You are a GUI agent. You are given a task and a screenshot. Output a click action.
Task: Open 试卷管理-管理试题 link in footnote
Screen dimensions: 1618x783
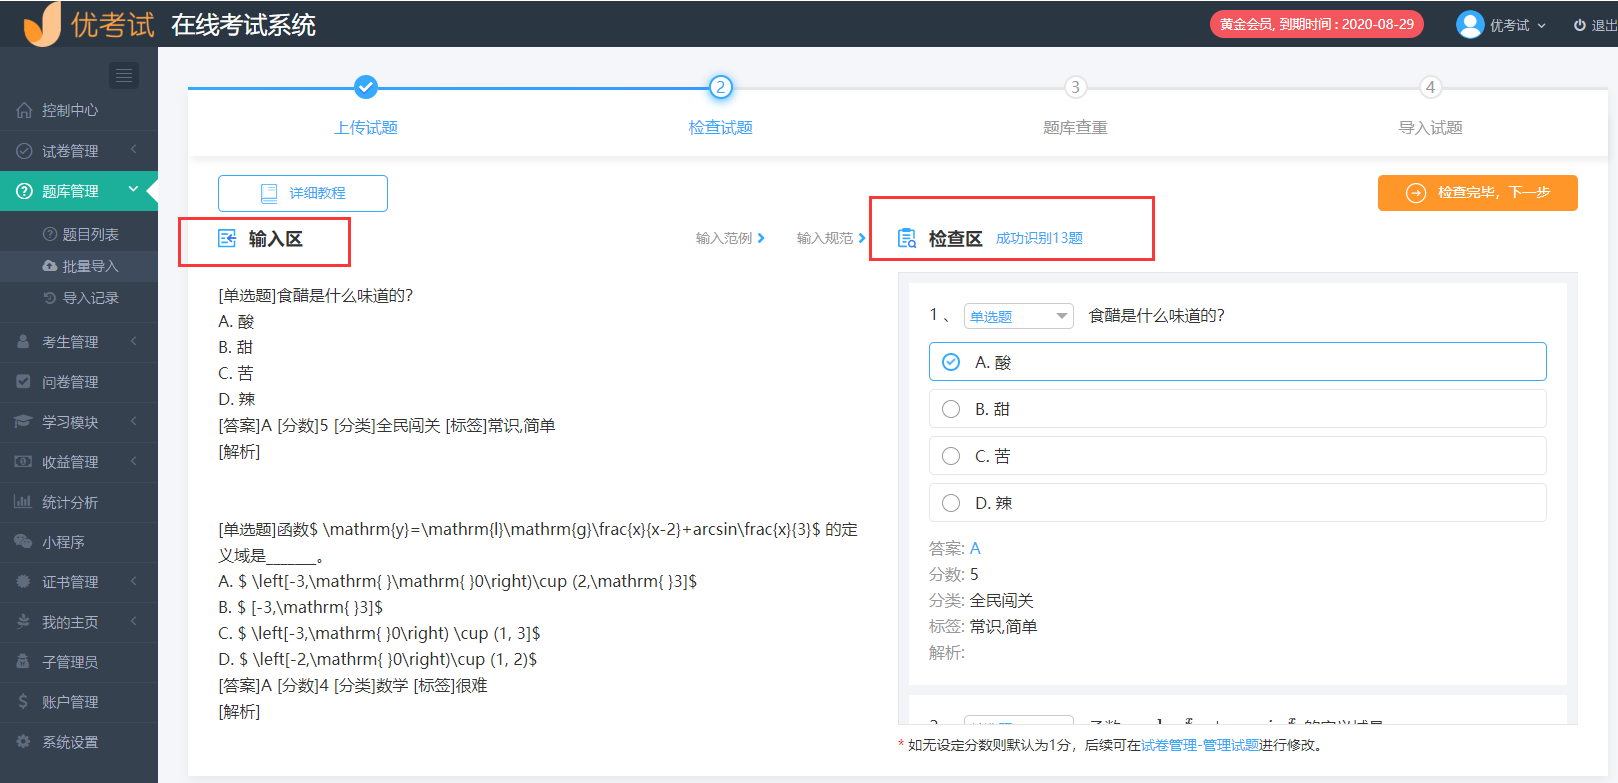pyautogui.click(x=1200, y=745)
